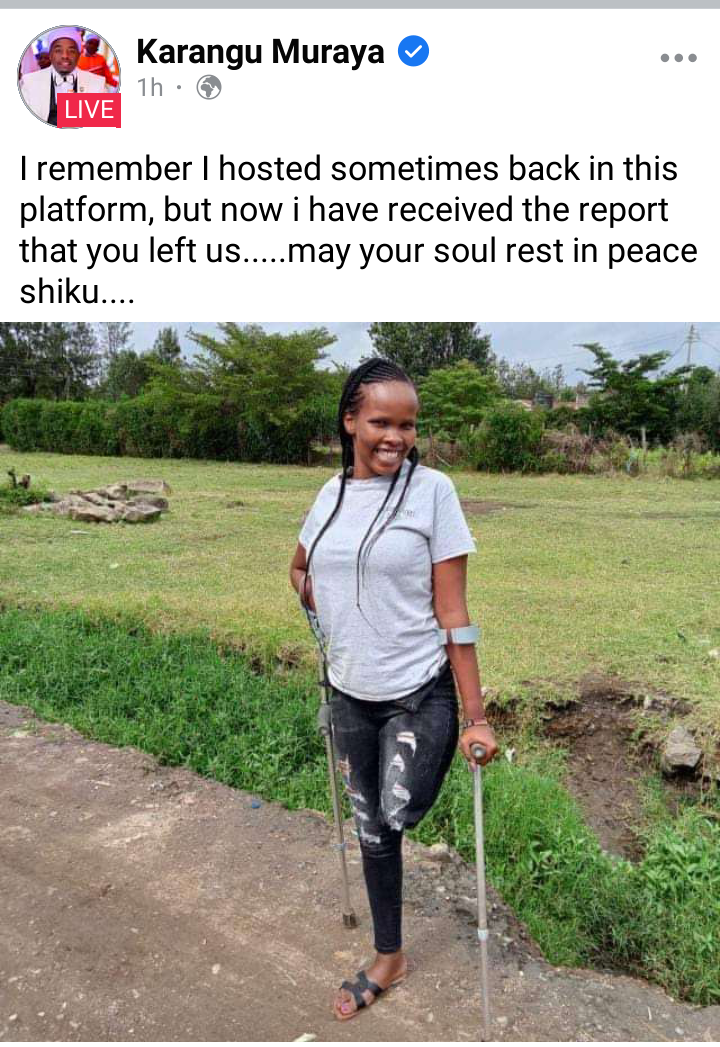This screenshot has width=720, height=1047.
Task: Tap the "platform, but now i have received" line
Action: 343,210
